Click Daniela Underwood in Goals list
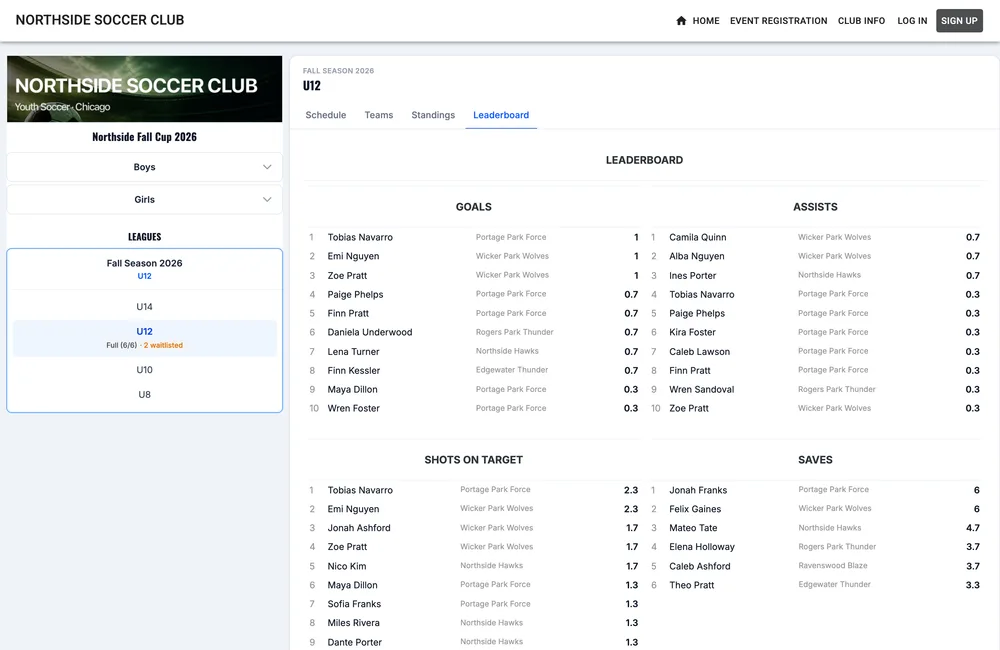Viewport: 1000px width, 650px height. 370,332
